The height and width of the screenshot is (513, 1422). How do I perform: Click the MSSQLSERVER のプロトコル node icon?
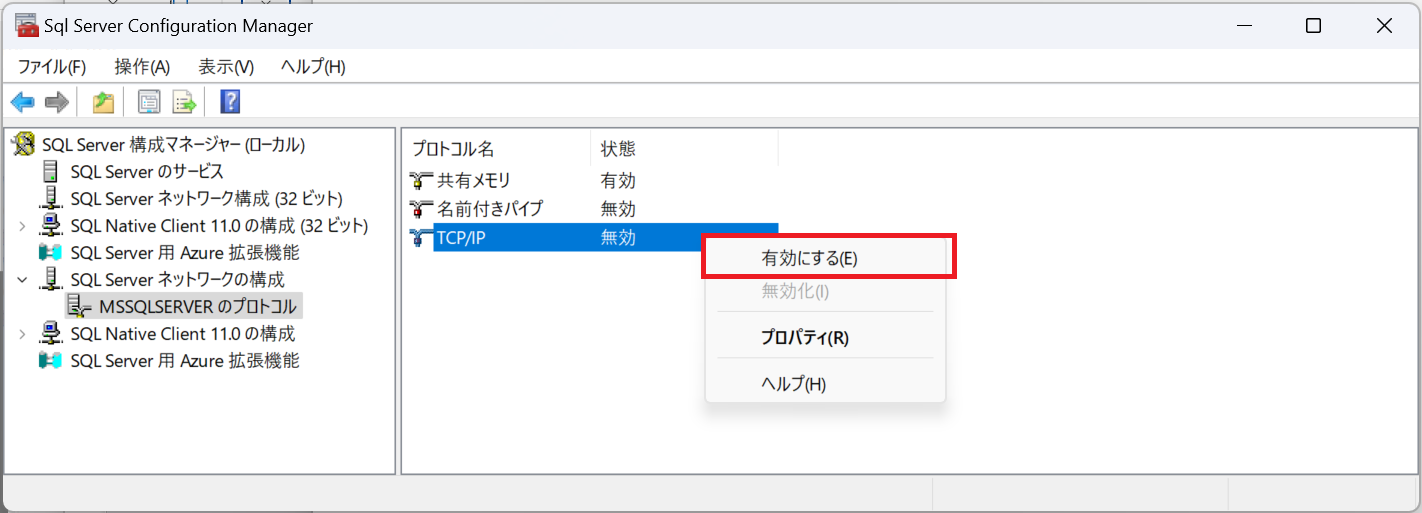click(x=80, y=307)
